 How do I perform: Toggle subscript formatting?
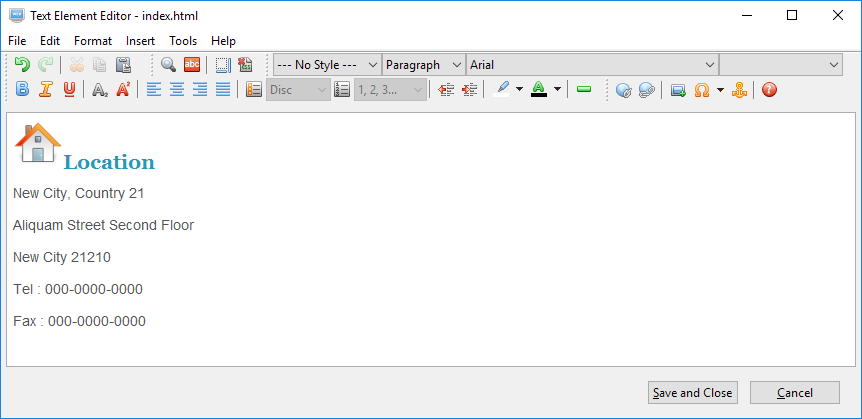tap(100, 90)
